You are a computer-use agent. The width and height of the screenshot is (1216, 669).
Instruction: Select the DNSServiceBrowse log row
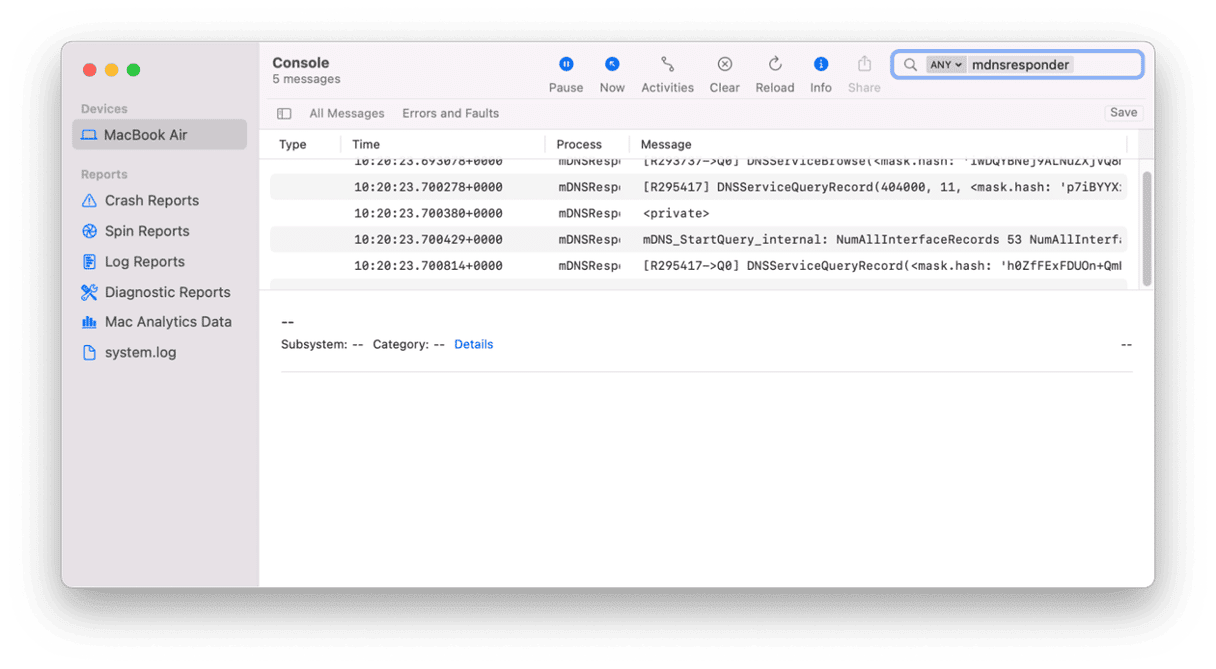pos(698,164)
